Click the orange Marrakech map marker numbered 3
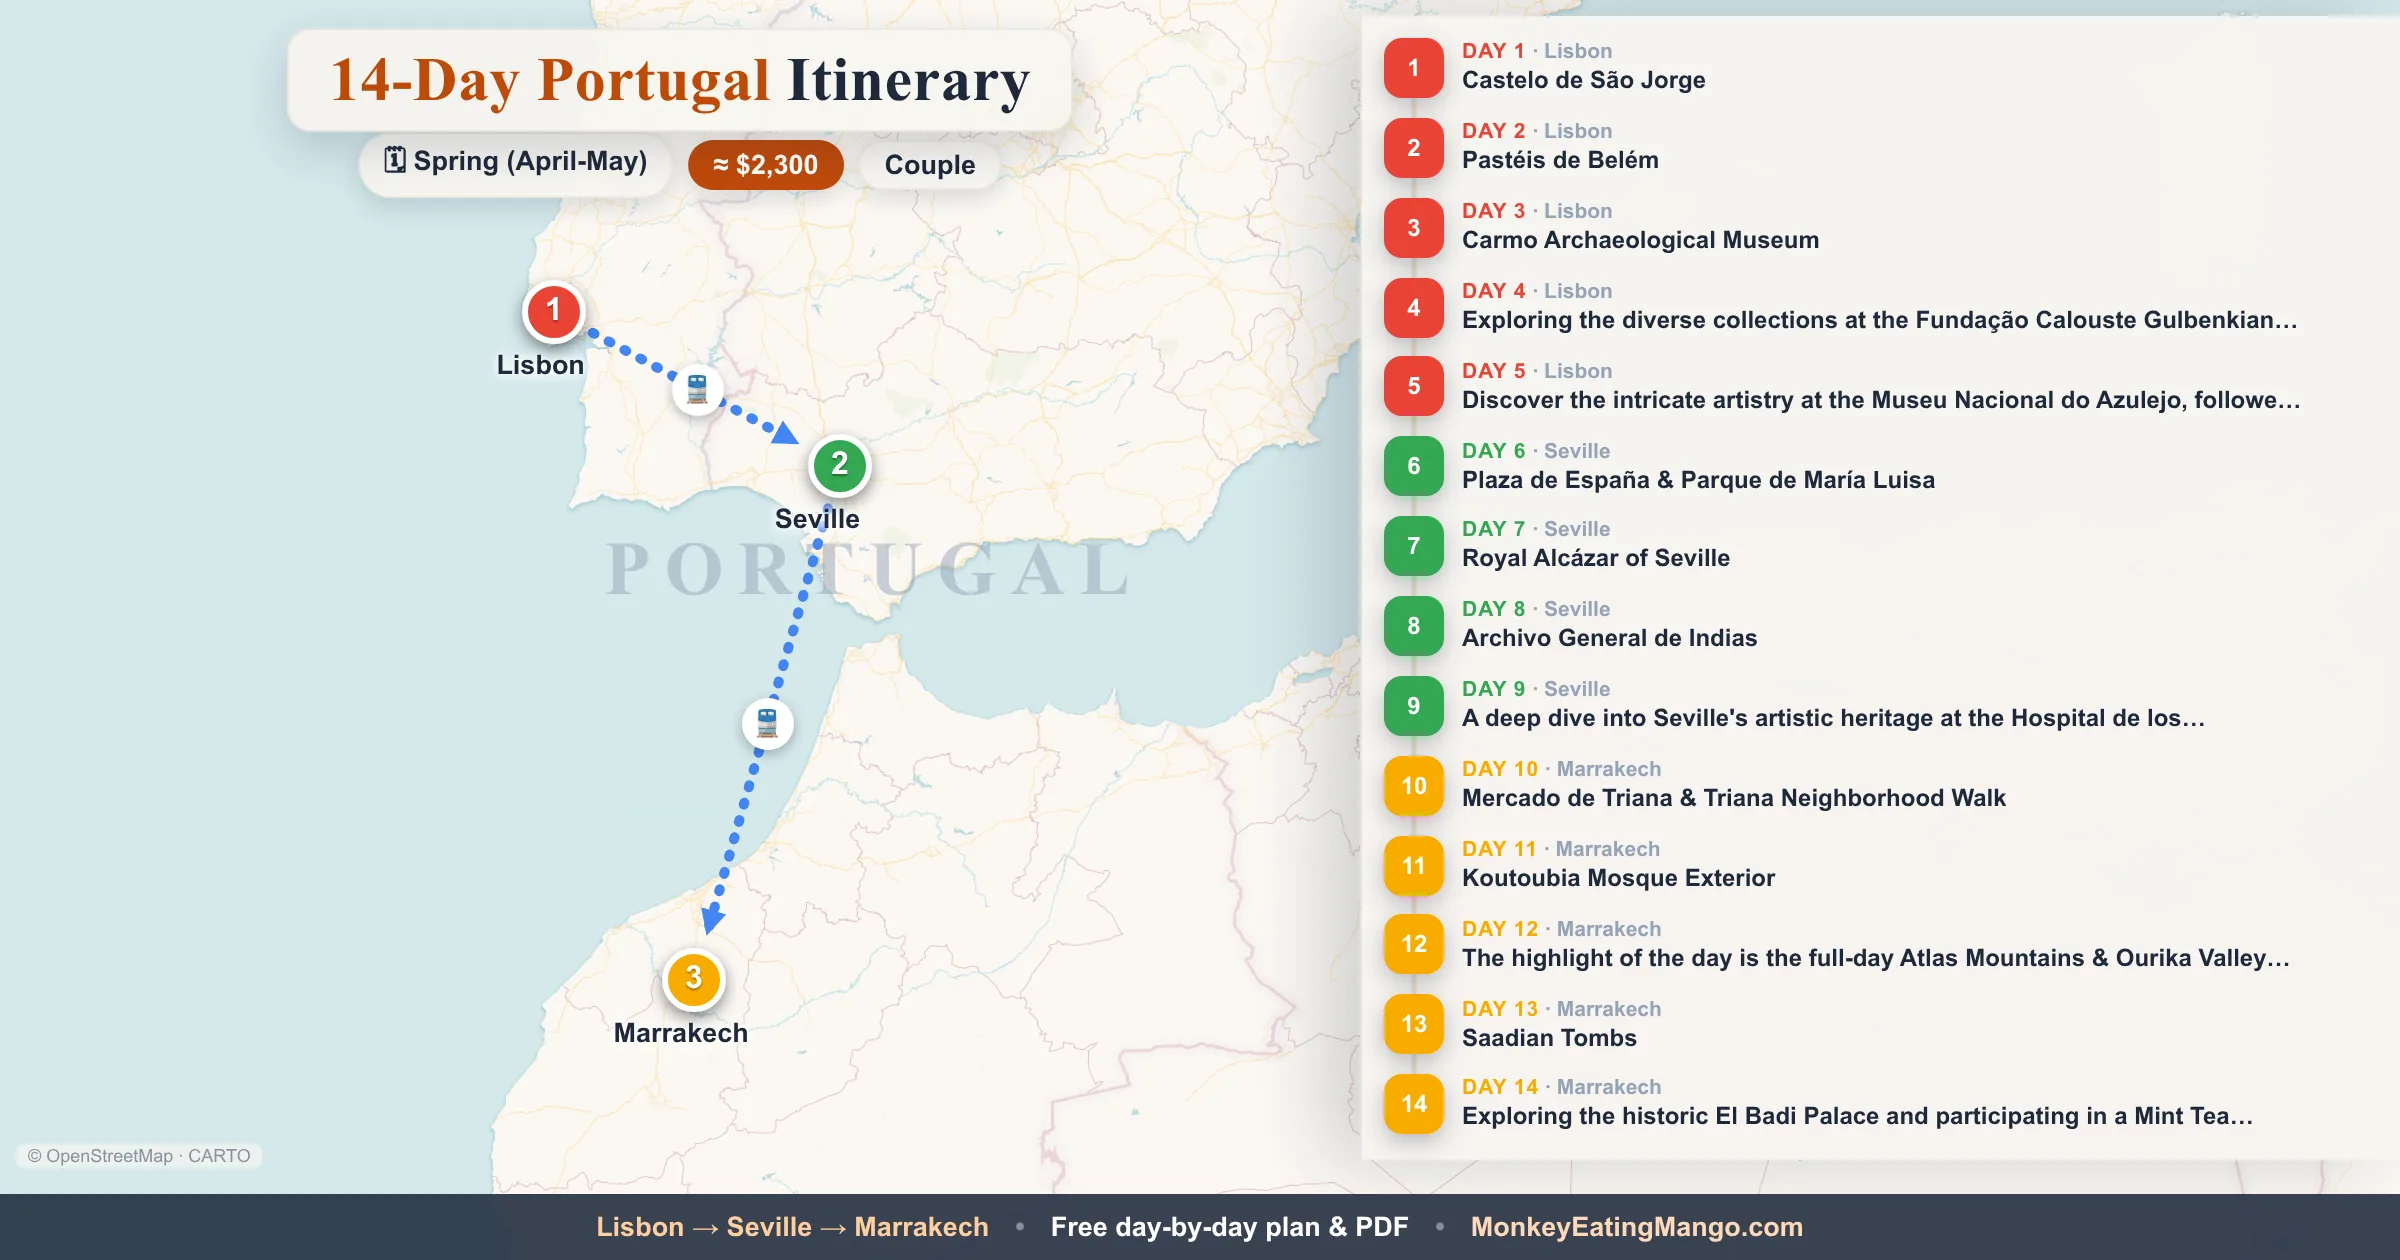This screenshot has height=1260, width=2400. point(693,979)
